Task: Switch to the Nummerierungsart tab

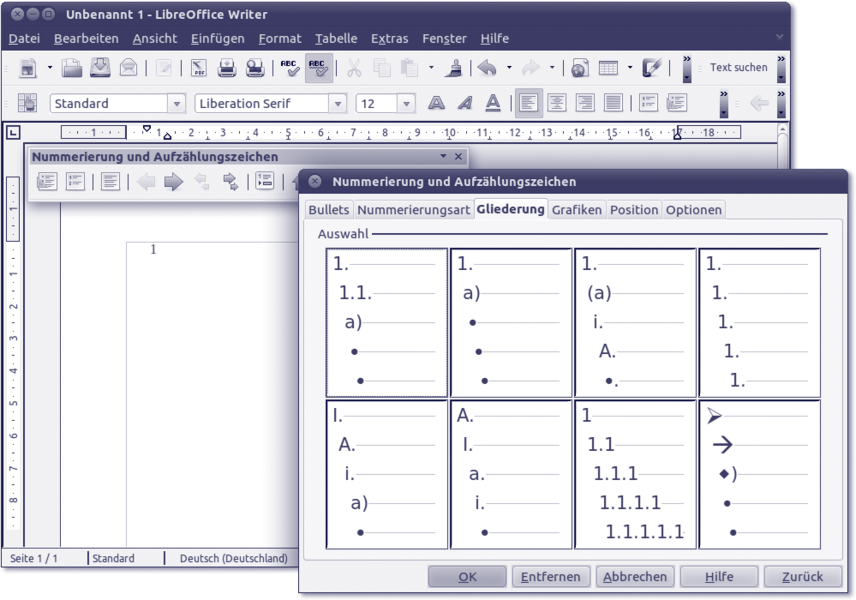Action: [413, 209]
